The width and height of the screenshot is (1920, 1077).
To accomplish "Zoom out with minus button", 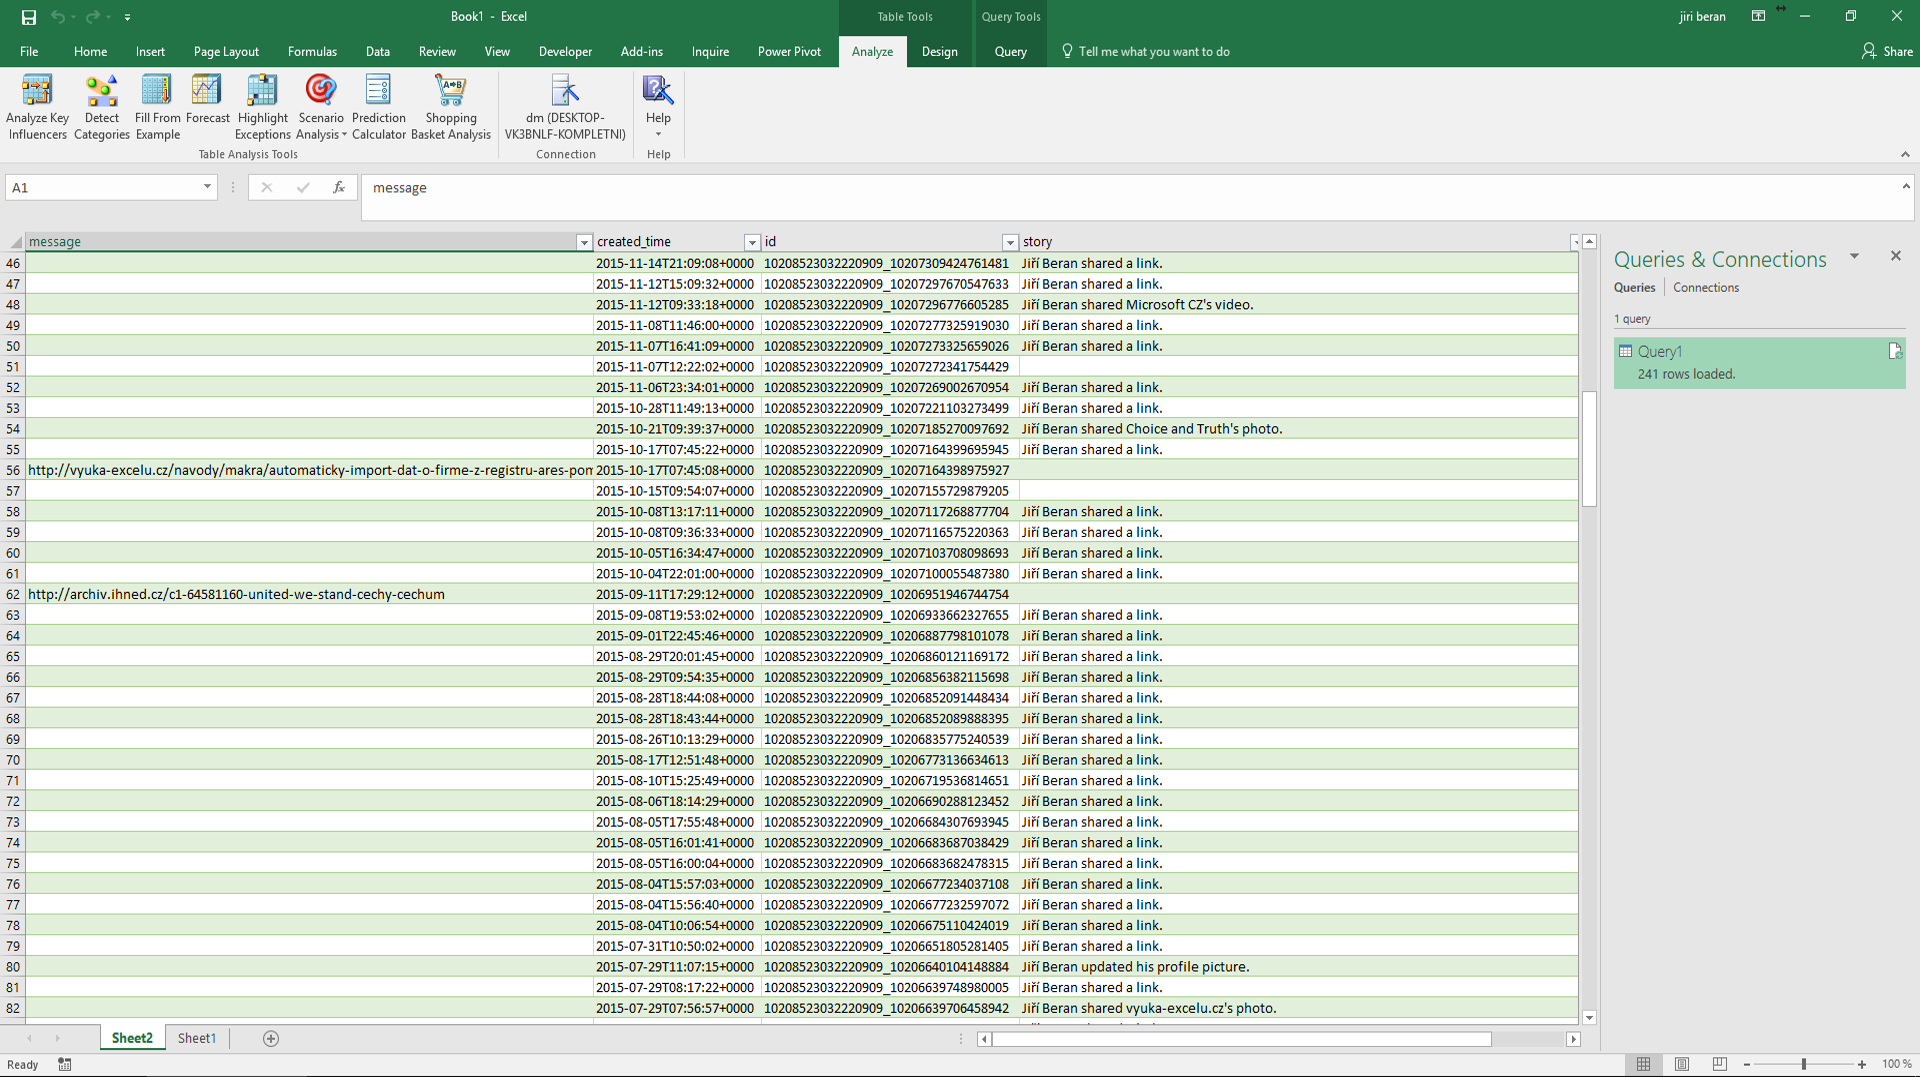I will click(1747, 1064).
